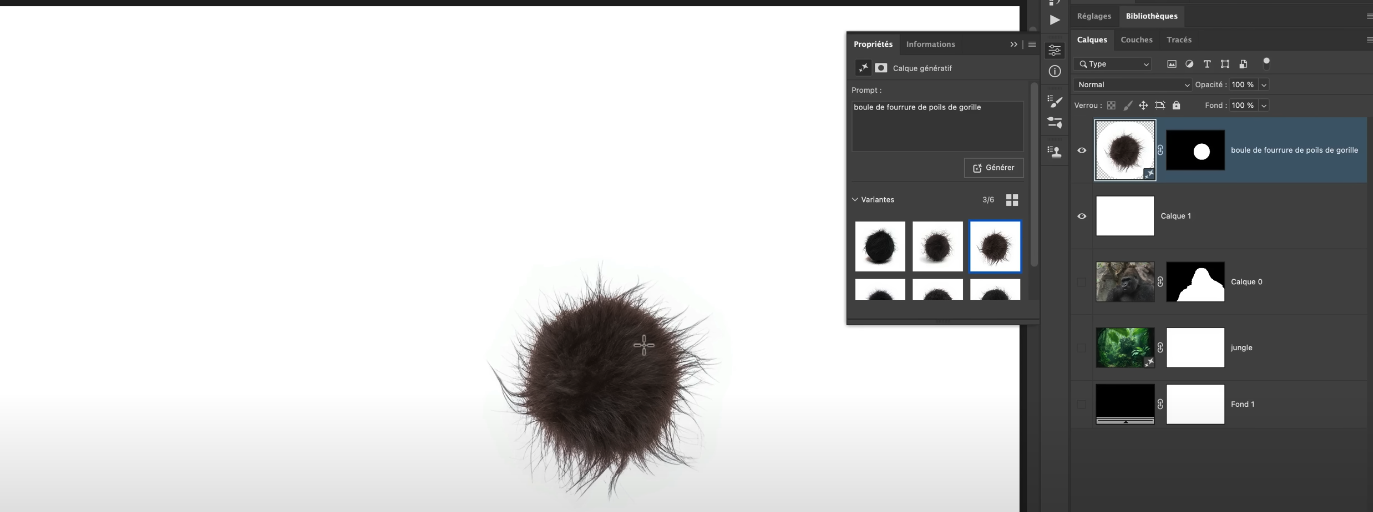Viewport: 1373px width, 512px height.
Task: Open the Opacité slider arrow
Action: point(1264,85)
